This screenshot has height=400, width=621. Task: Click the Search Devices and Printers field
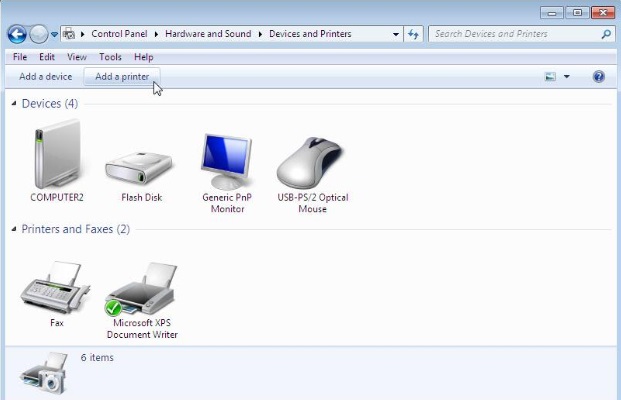coord(515,34)
